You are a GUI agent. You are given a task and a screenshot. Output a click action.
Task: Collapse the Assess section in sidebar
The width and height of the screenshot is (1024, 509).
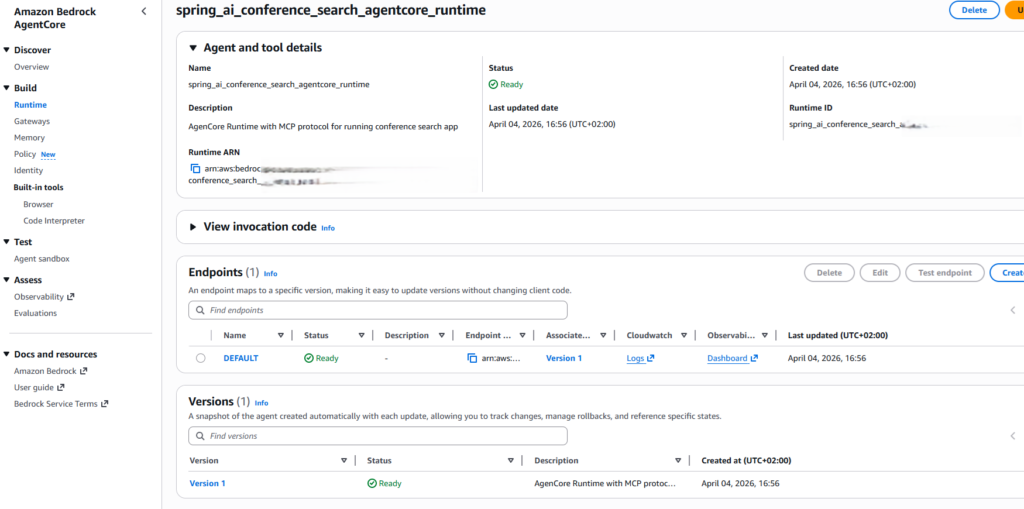pyautogui.click(x=7, y=280)
